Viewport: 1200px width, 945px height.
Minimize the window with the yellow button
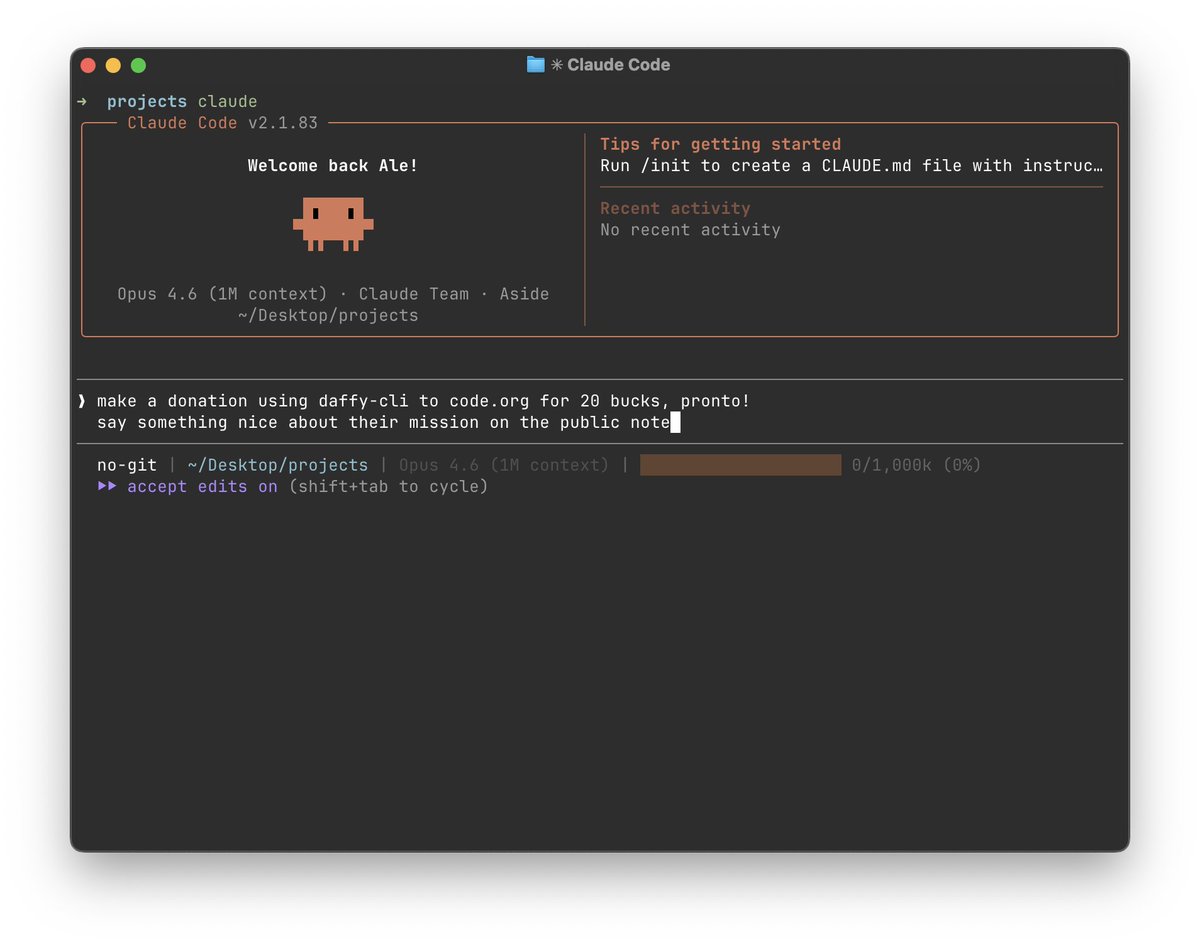[113, 66]
